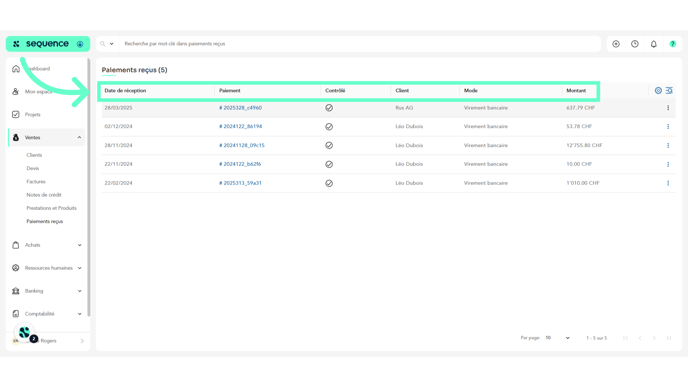
Task: Open the column filter settings icon
Action: (x=669, y=90)
